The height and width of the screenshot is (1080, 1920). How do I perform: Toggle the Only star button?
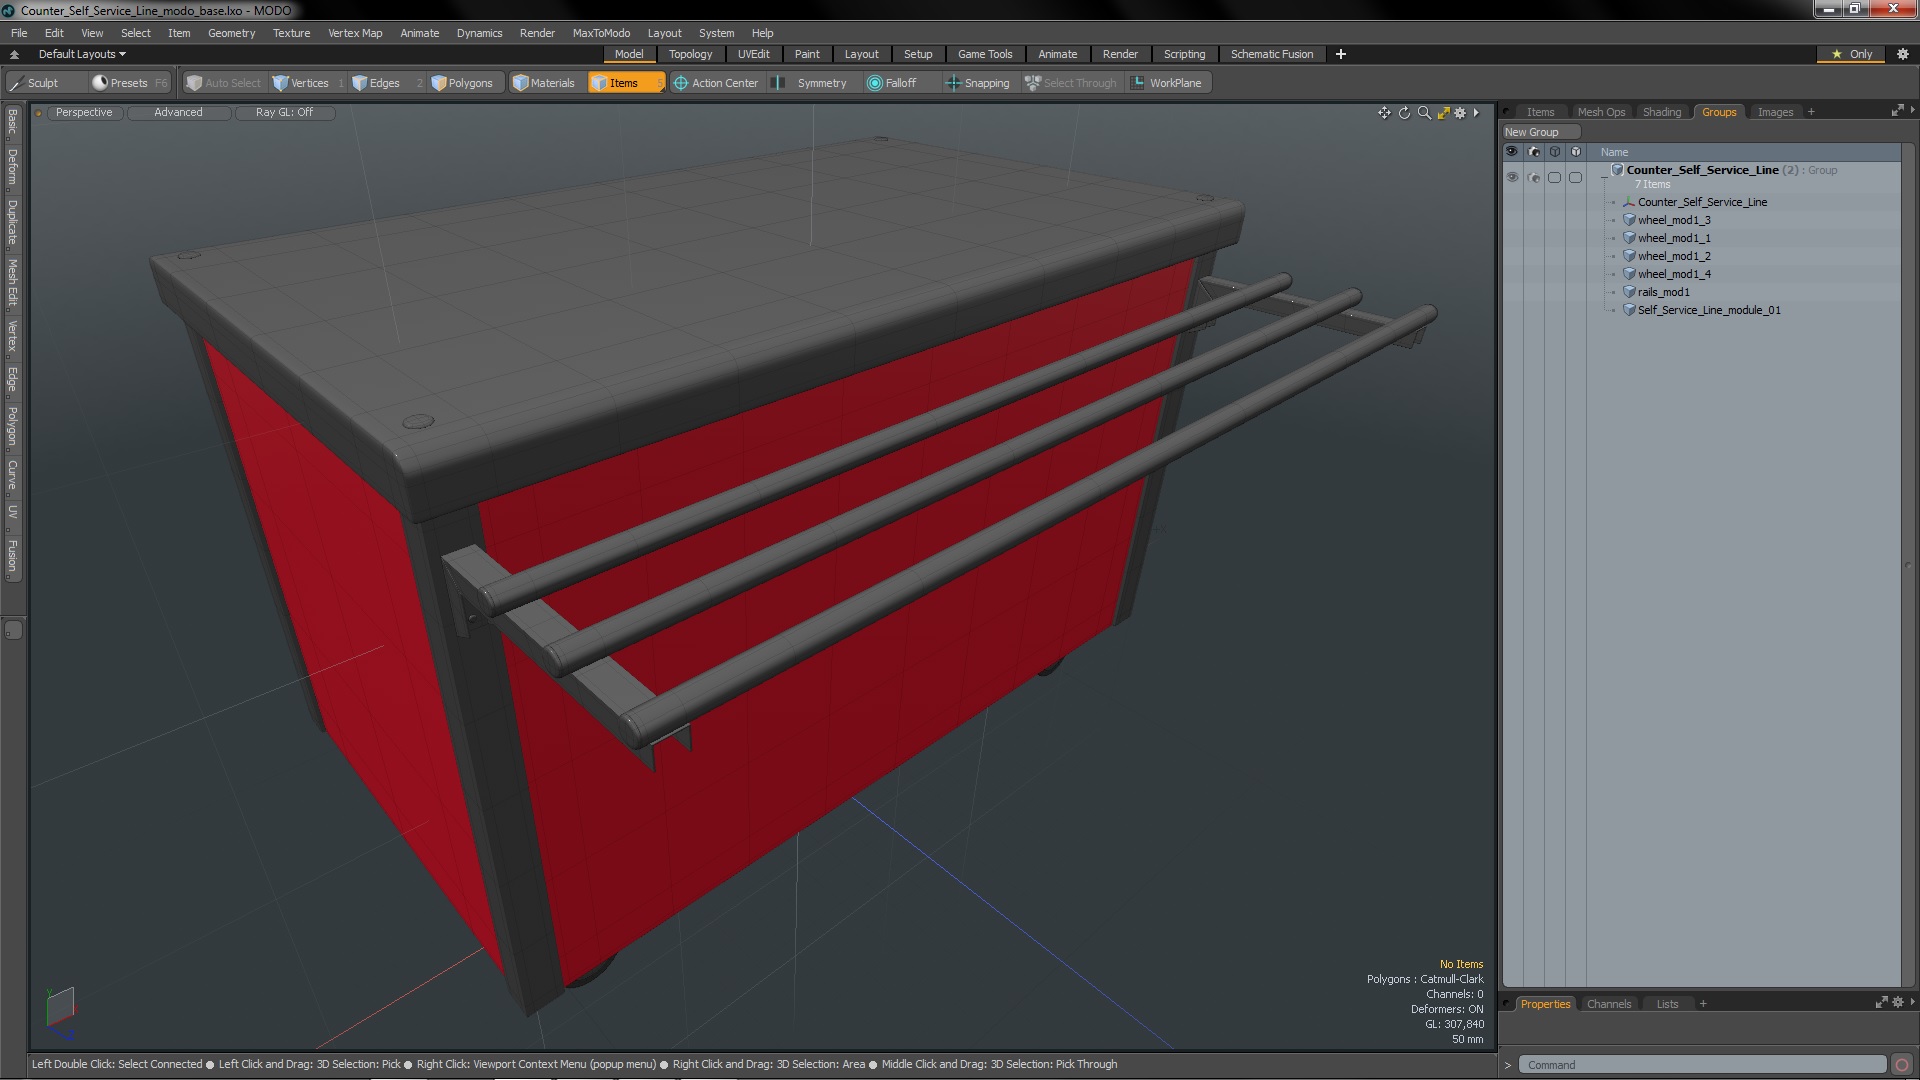[x=1851, y=54]
